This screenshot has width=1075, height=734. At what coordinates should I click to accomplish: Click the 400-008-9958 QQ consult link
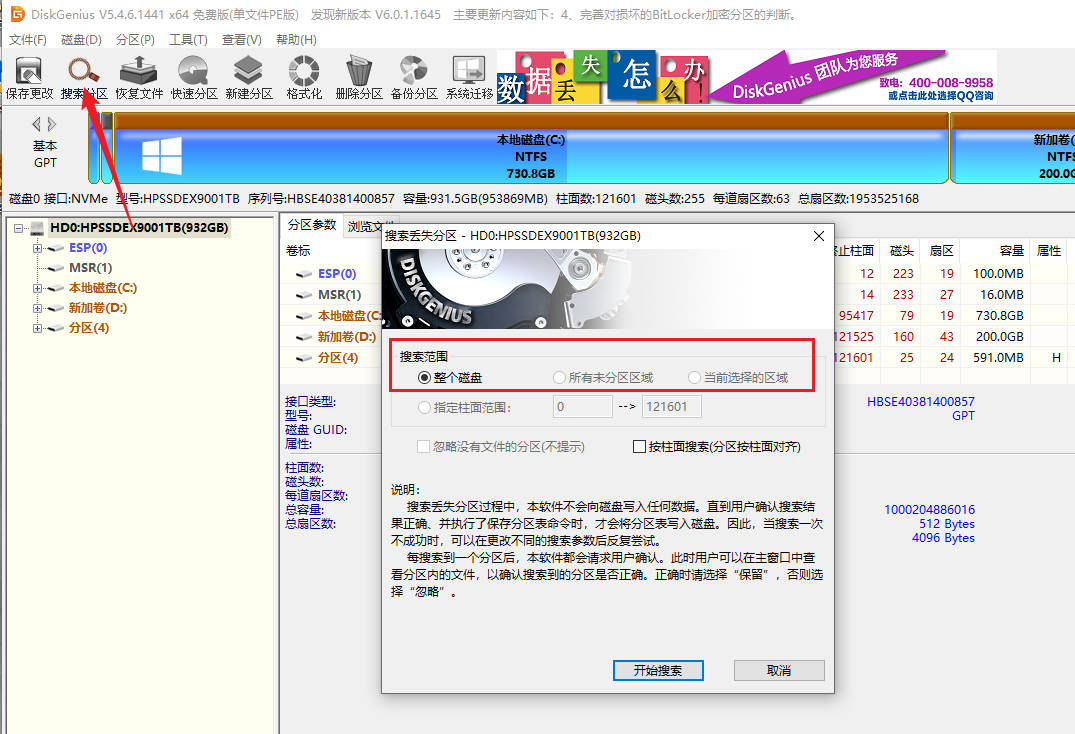tap(937, 89)
